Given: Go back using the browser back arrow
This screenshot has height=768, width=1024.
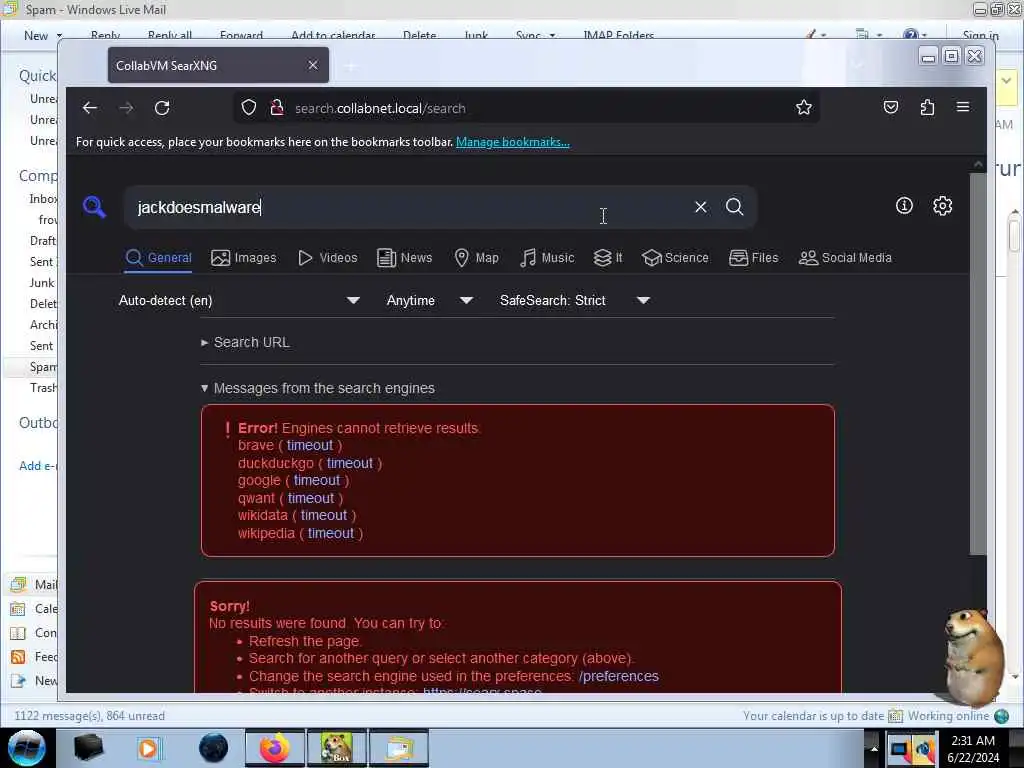Looking at the screenshot, I should click(x=90, y=108).
